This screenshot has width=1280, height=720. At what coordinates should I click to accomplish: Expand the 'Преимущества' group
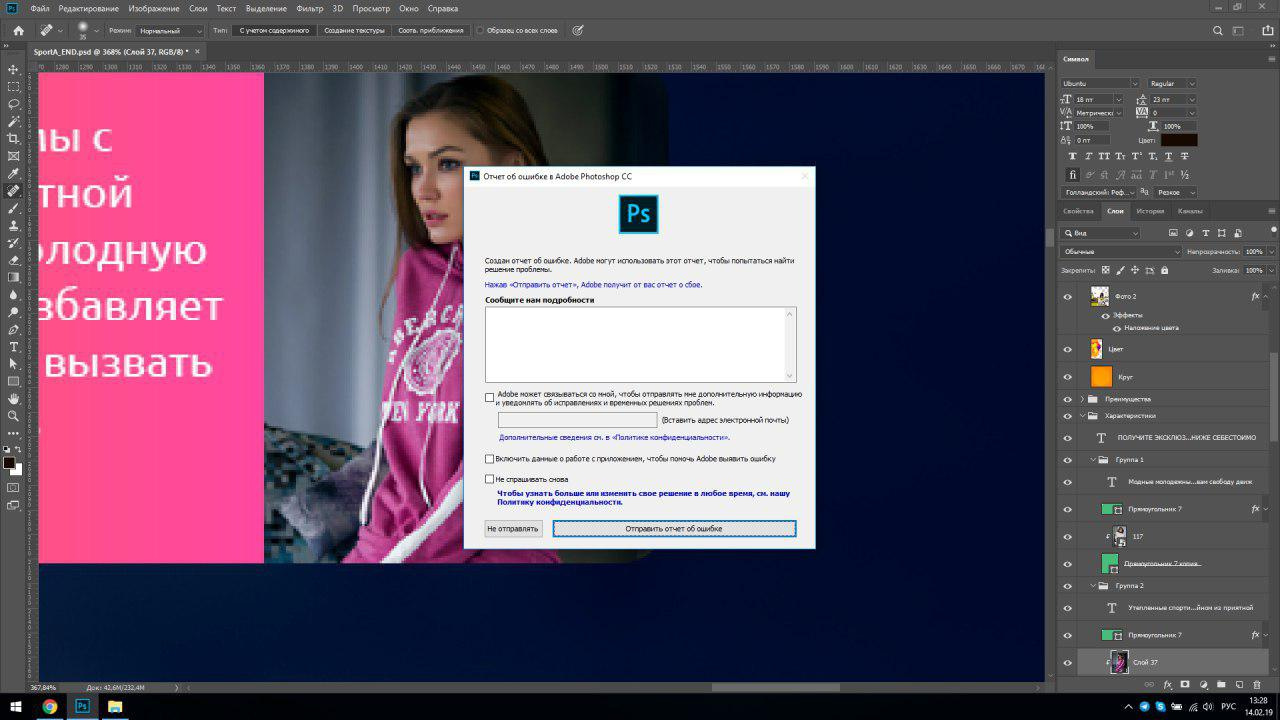tap(1082, 399)
